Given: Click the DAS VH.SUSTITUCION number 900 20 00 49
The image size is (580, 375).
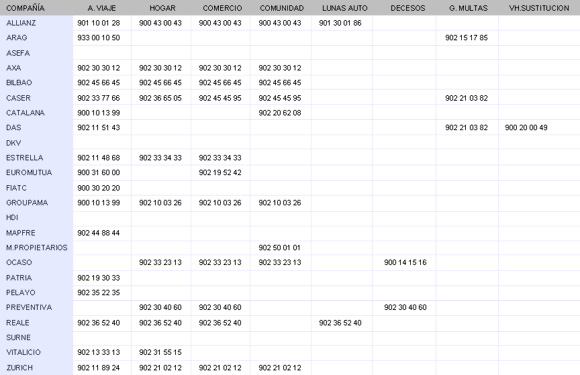Looking at the screenshot, I should tap(526, 128).
